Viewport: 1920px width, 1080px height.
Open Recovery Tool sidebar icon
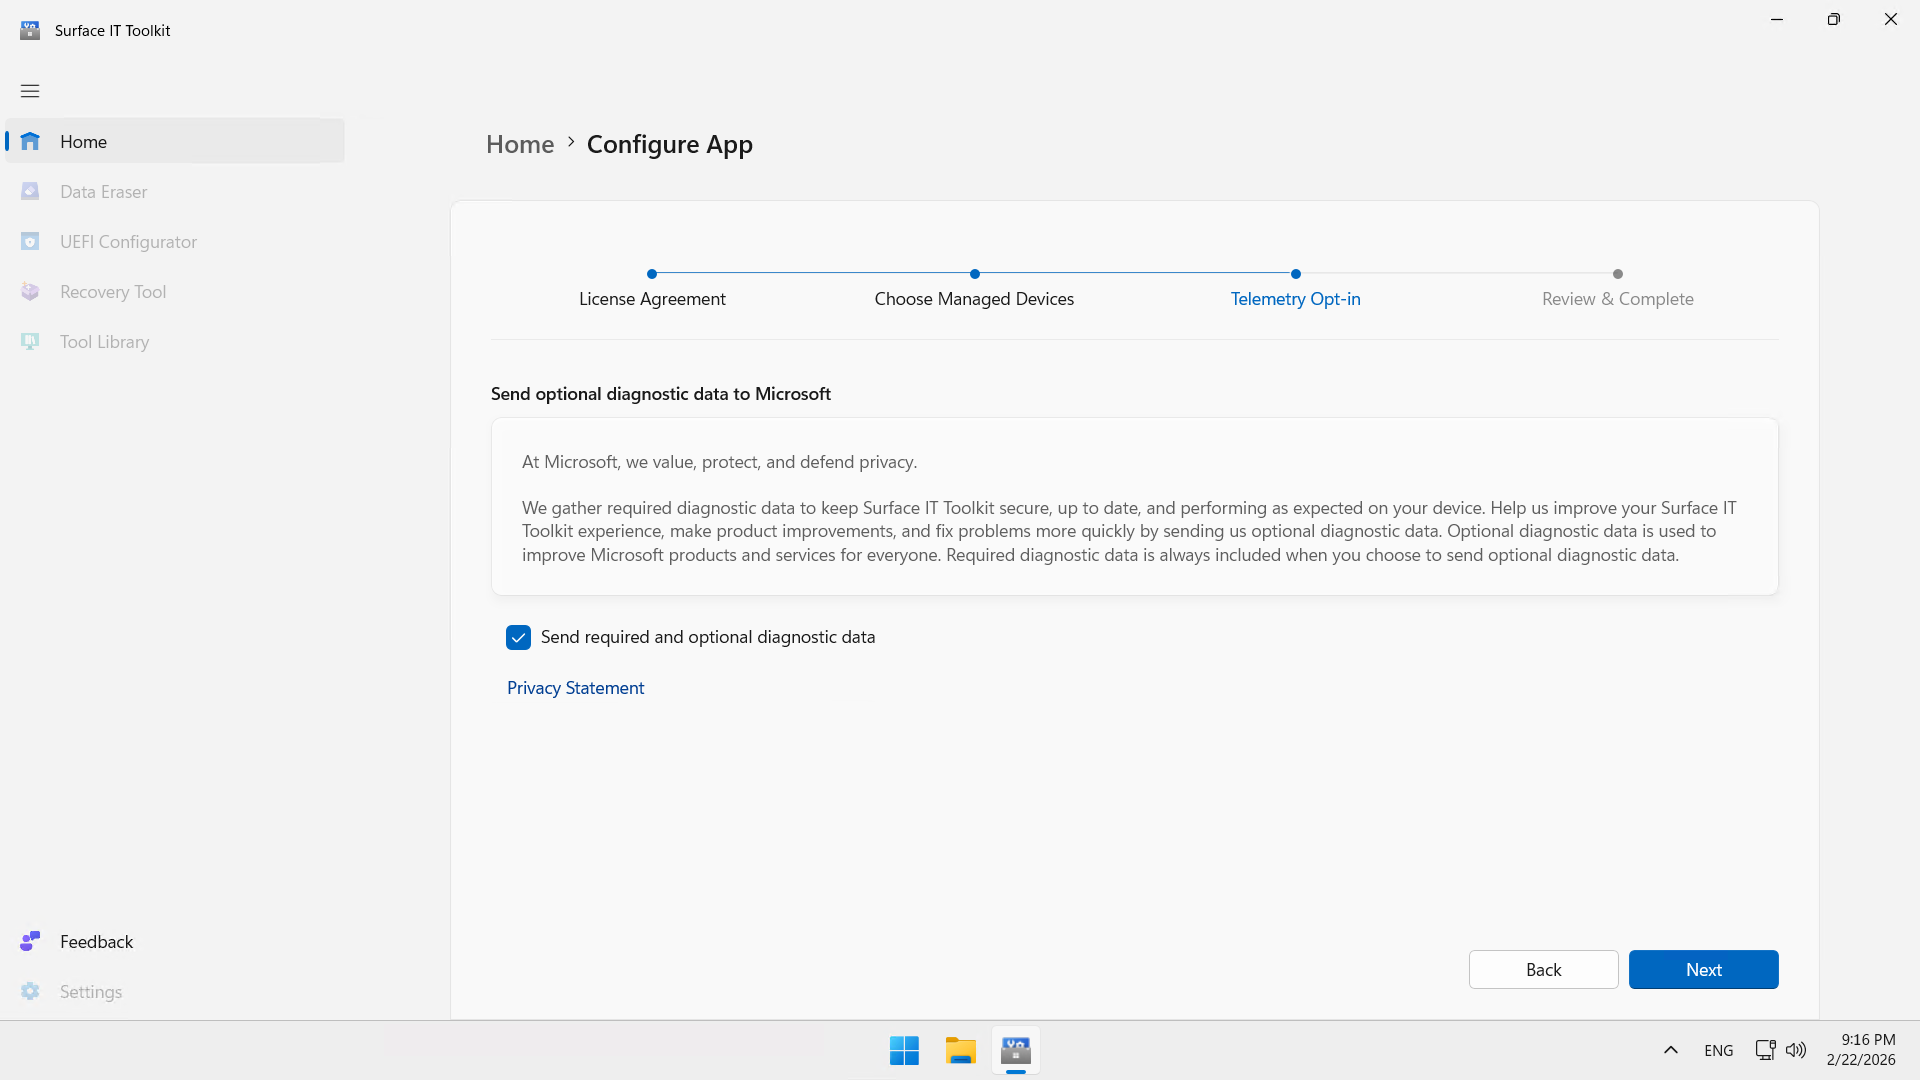coord(30,291)
